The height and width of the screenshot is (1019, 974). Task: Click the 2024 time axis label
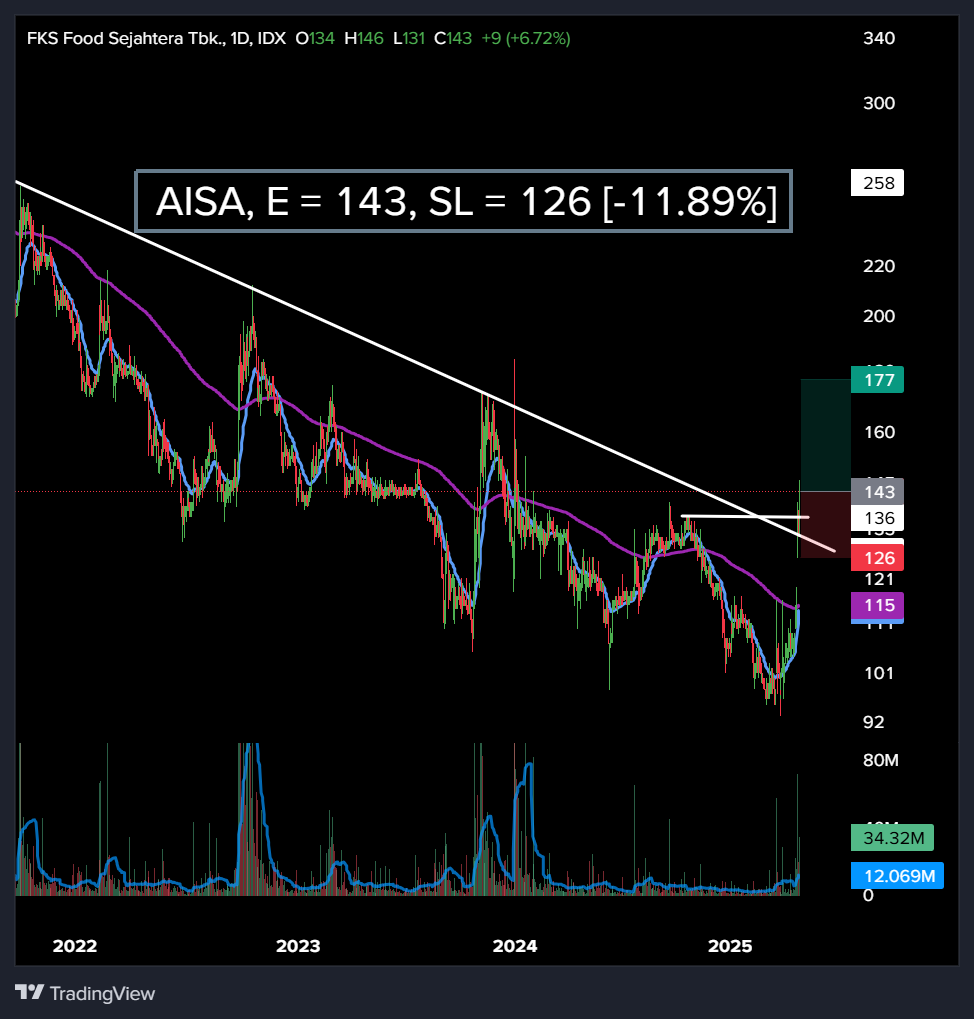(x=515, y=946)
